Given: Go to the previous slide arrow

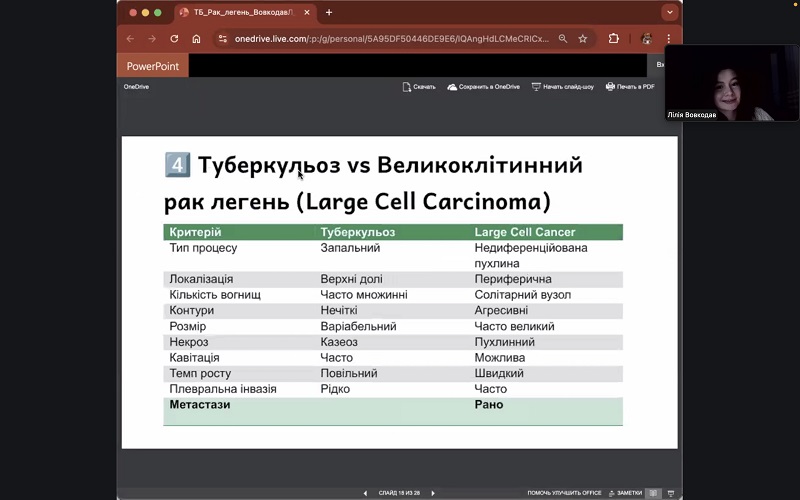Looking at the screenshot, I should 365,493.
